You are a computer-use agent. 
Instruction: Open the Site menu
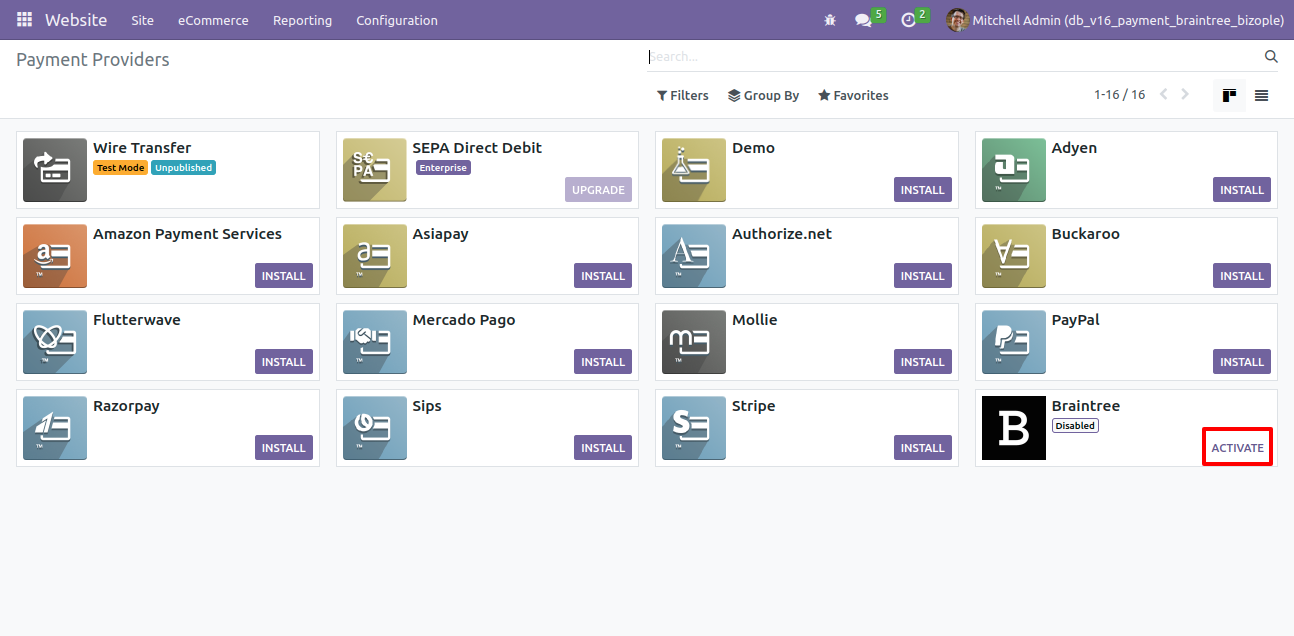(143, 20)
